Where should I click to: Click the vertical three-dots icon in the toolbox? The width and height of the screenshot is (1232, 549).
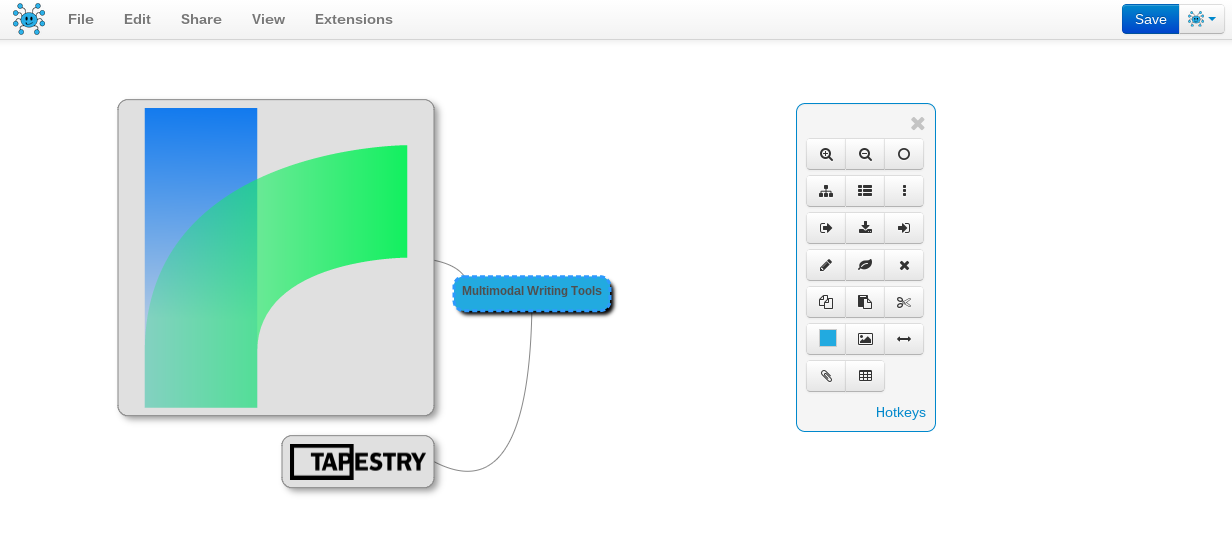point(904,191)
